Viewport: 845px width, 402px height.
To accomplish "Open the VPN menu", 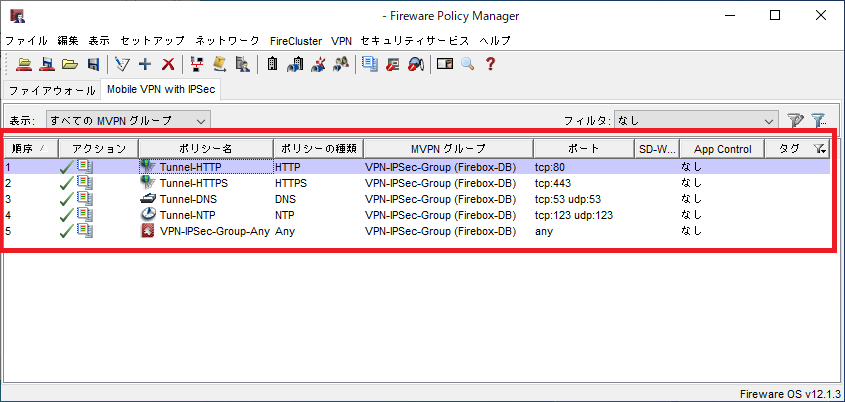I will tap(342, 41).
